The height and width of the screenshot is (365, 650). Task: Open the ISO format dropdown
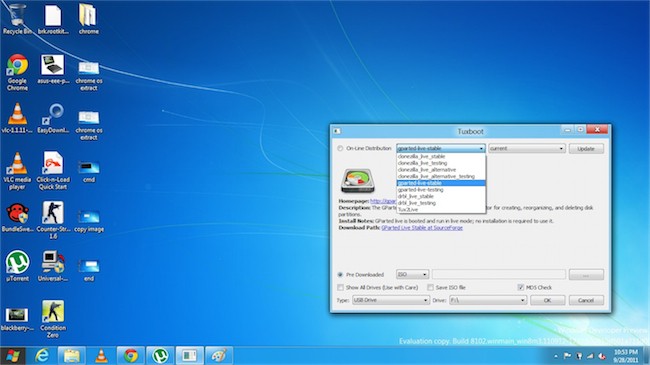pyautogui.click(x=412, y=275)
